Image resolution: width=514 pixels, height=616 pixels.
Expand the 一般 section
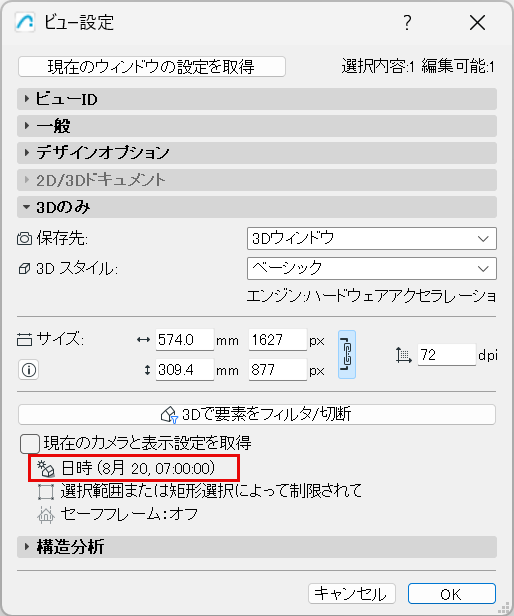coord(257,126)
